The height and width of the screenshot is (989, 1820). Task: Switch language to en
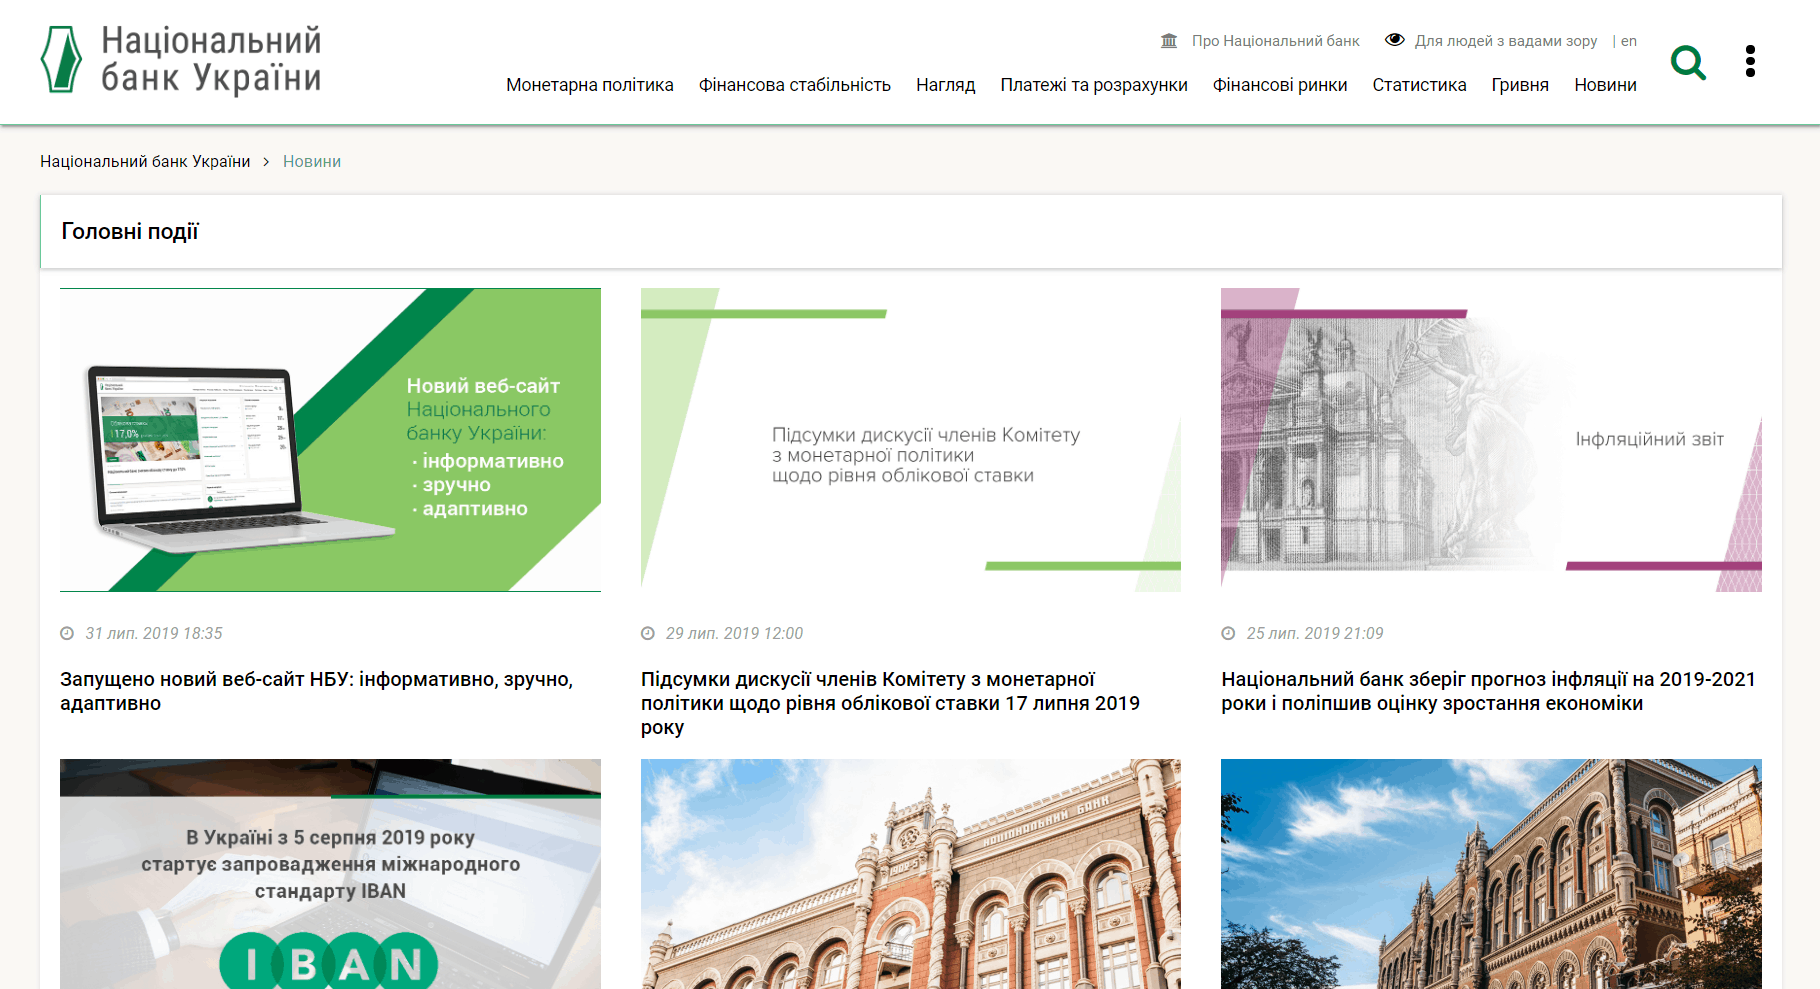(1629, 41)
